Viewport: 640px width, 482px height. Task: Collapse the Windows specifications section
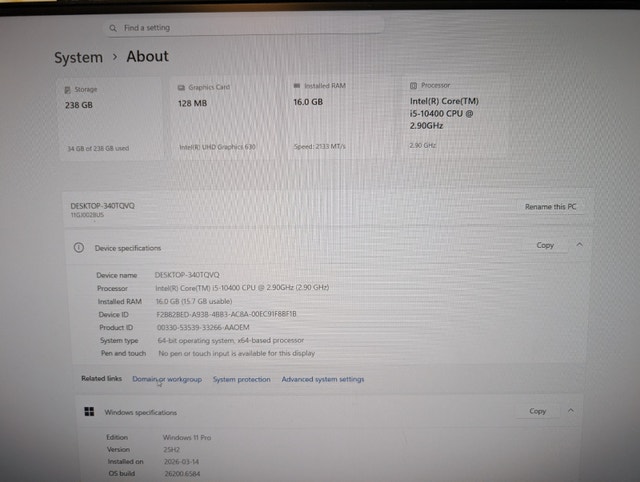[571, 410]
